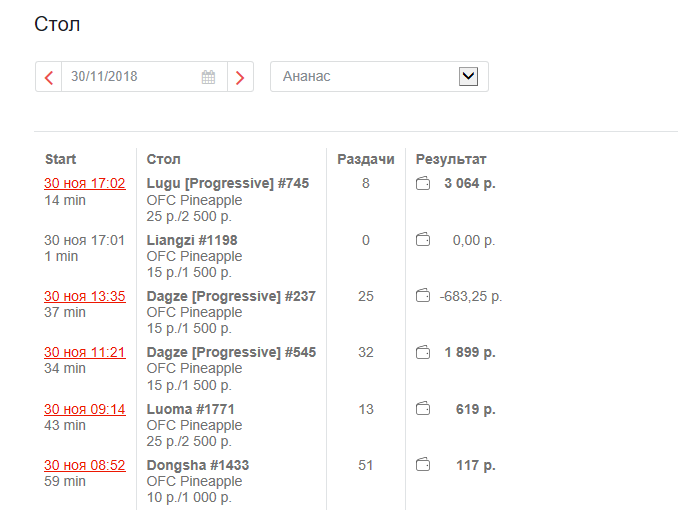Open the 30 ноя 13:35 session link
This screenshot has height=526, width=678.
85,296
